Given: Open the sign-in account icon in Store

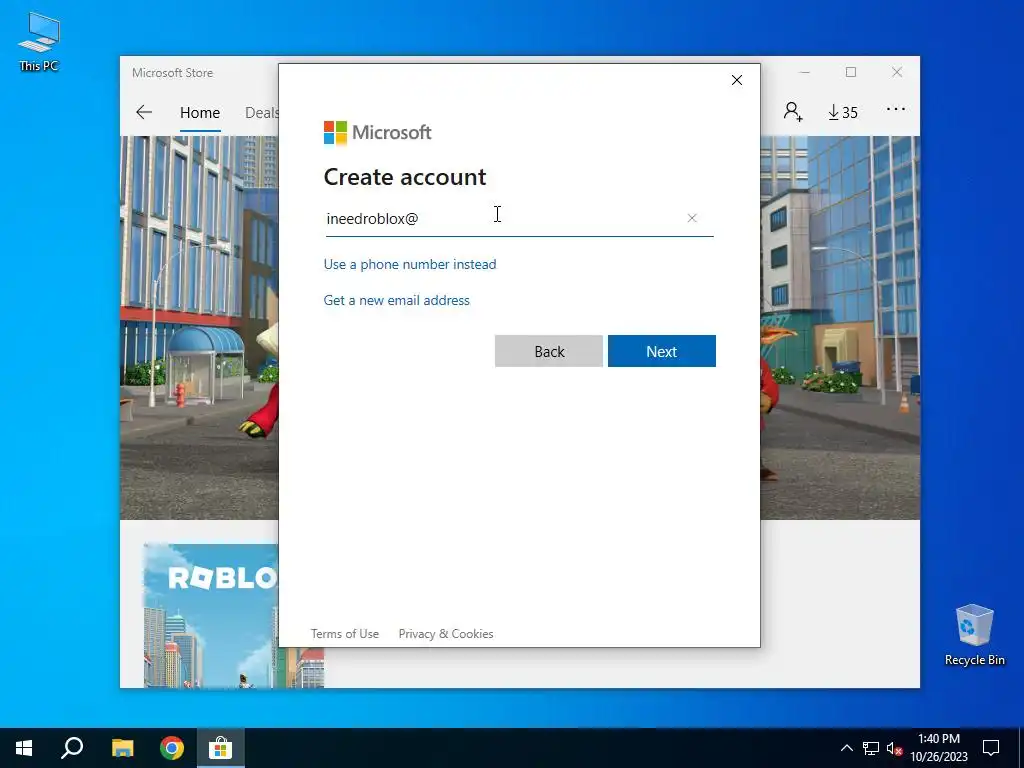Looking at the screenshot, I should pos(793,112).
